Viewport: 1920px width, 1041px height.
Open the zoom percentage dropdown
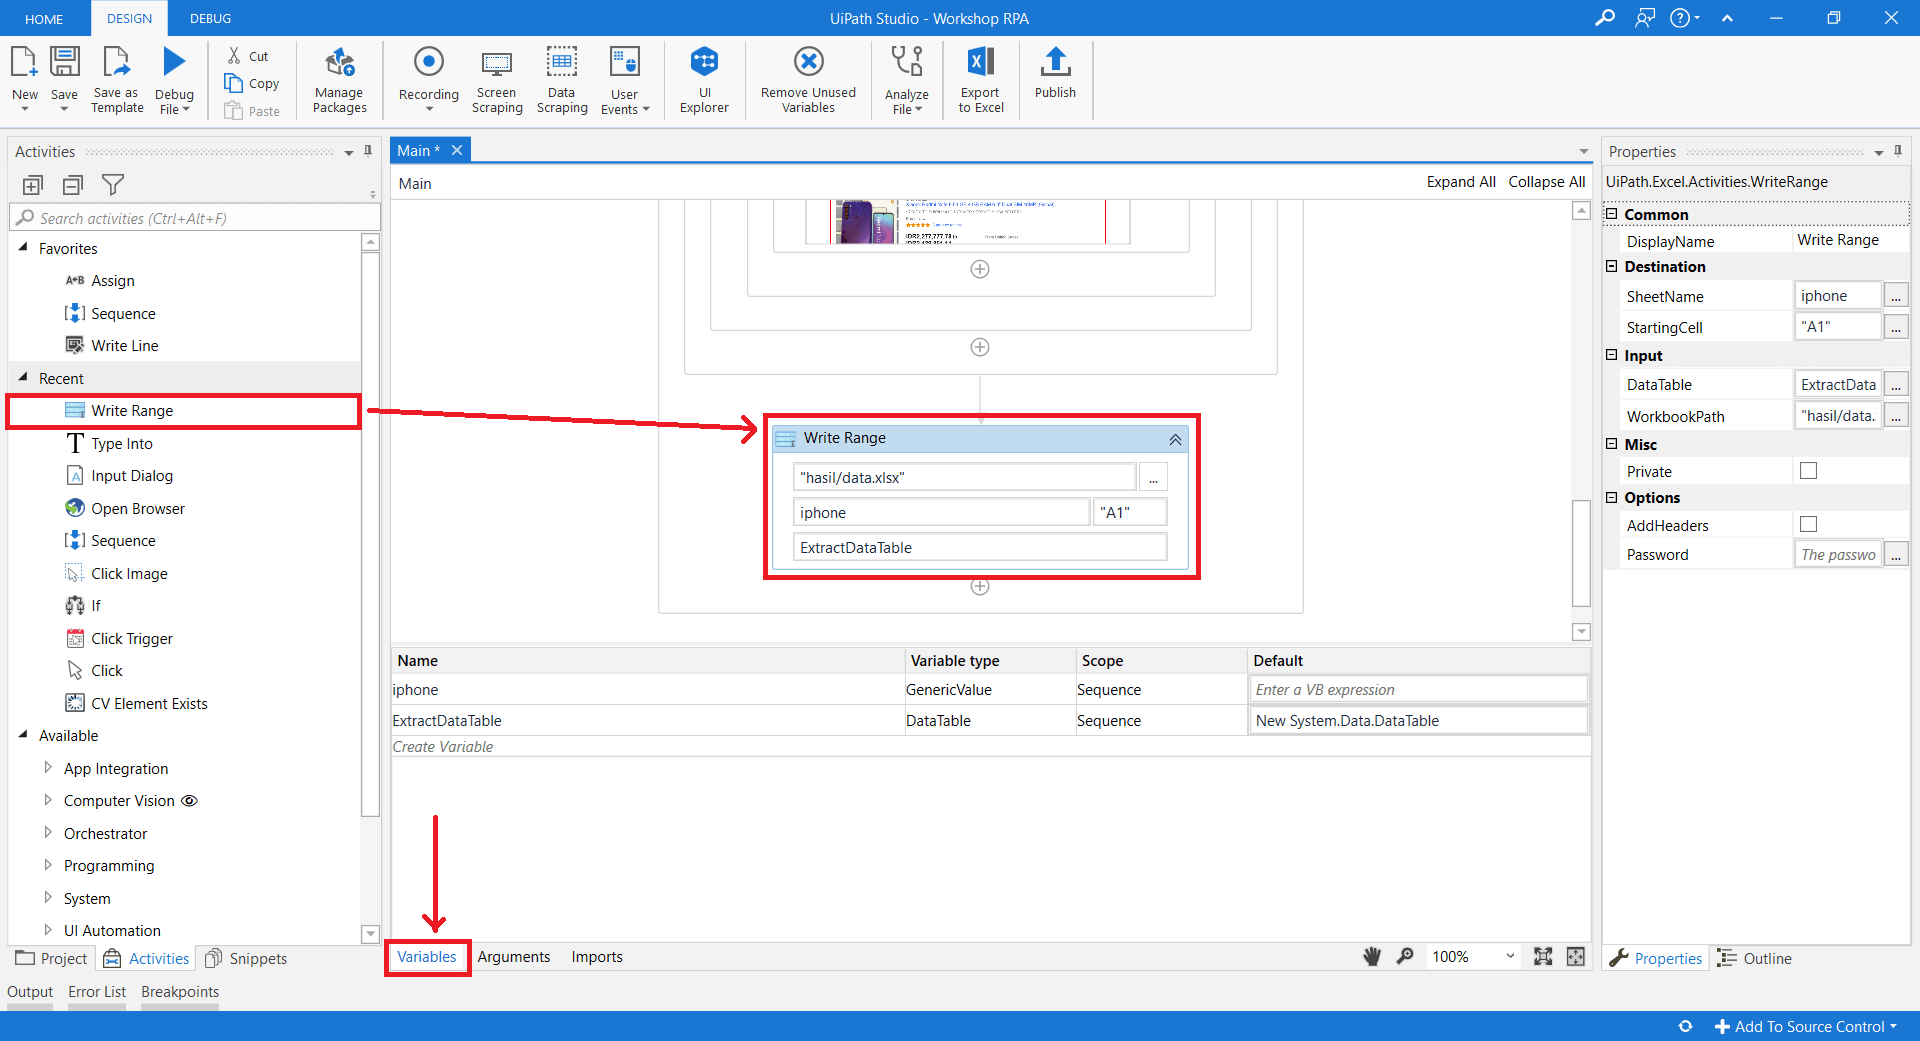1509,957
